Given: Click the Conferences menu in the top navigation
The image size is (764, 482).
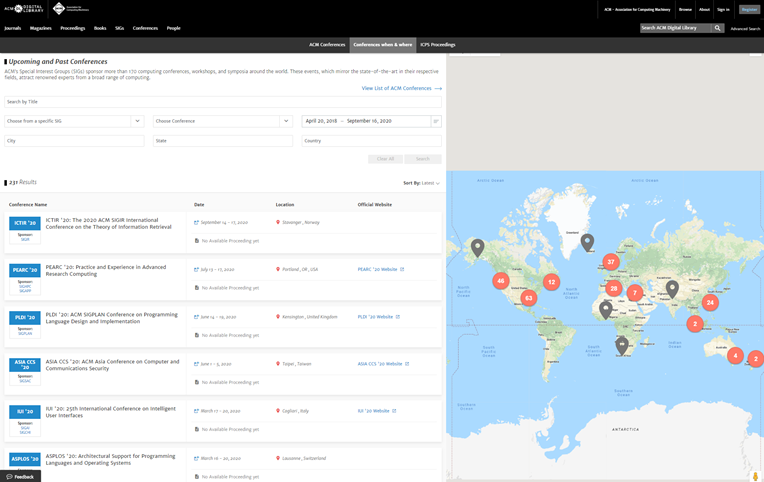Looking at the screenshot, I should (x=145, y=28).
